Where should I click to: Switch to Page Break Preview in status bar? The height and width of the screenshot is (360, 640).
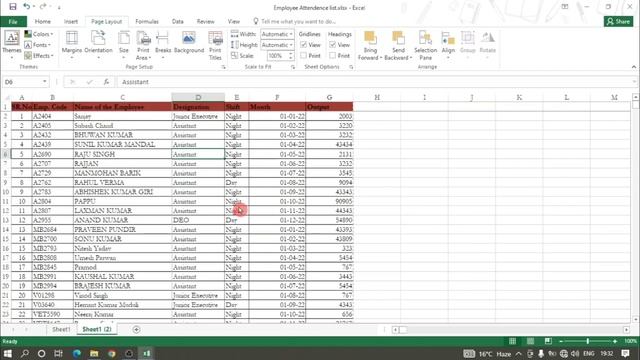548,341
